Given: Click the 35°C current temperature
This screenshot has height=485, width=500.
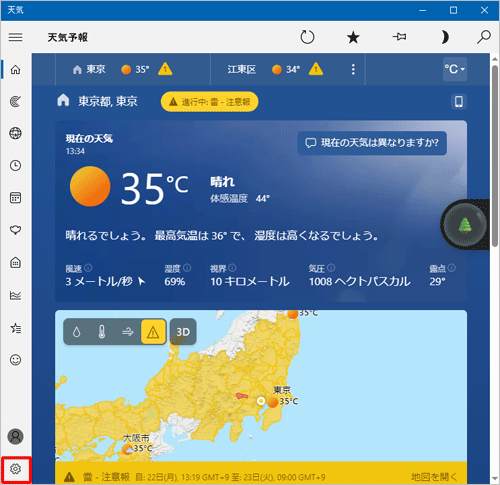Looking at the screenshot, I should 155,189.
